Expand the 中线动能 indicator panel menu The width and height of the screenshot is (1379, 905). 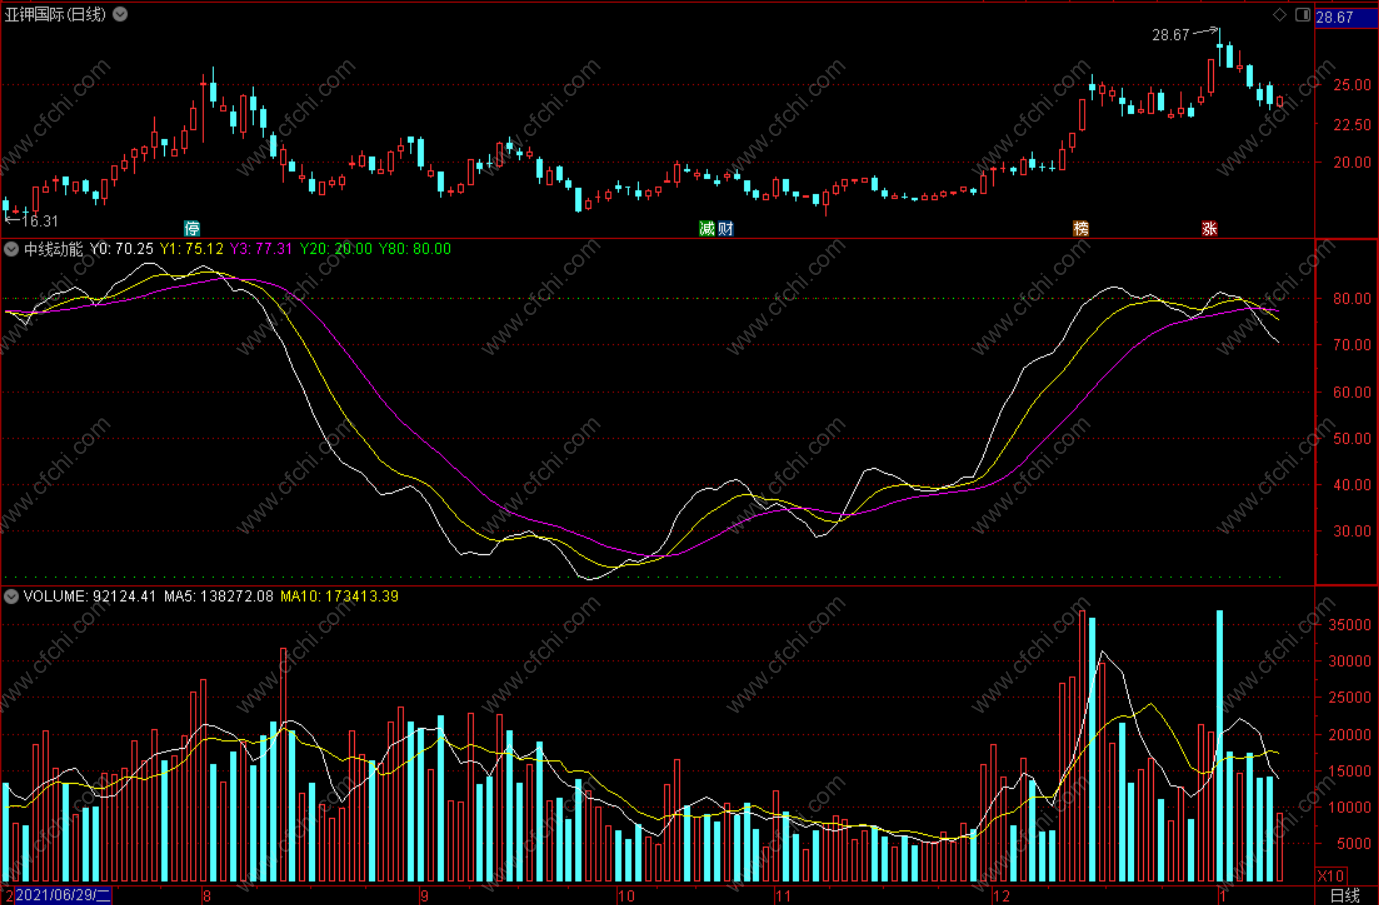pos(11,249)
